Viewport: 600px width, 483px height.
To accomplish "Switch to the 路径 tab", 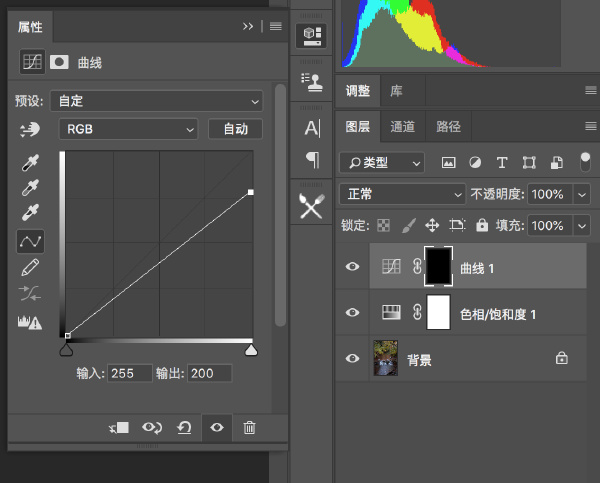I will tap(449, 127).
